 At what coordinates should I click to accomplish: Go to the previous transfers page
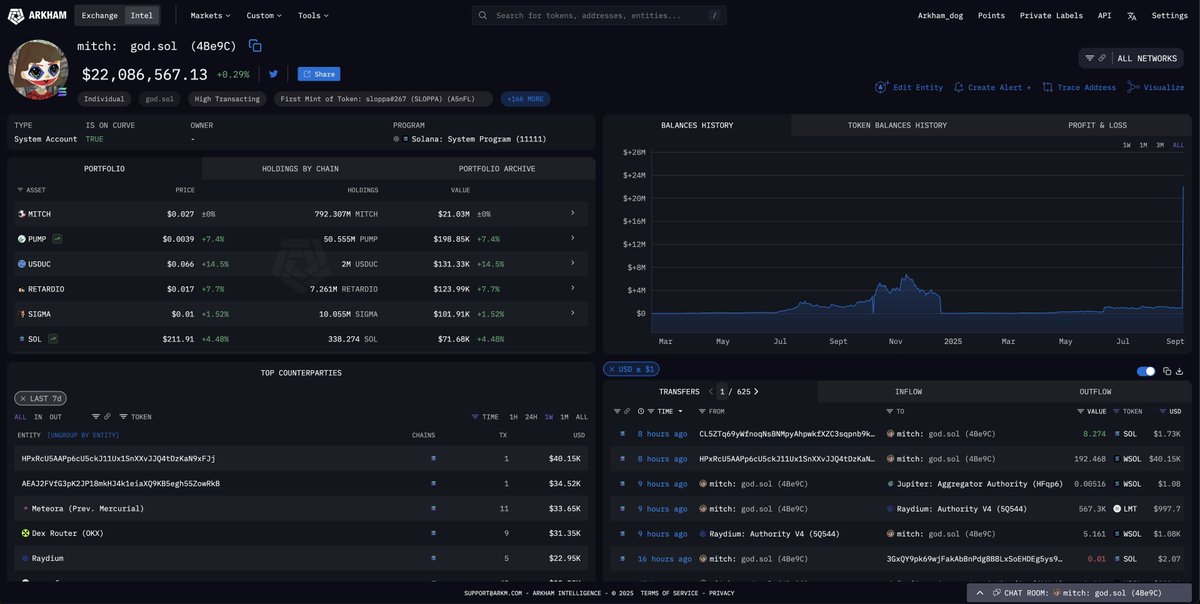coord(711,391)
